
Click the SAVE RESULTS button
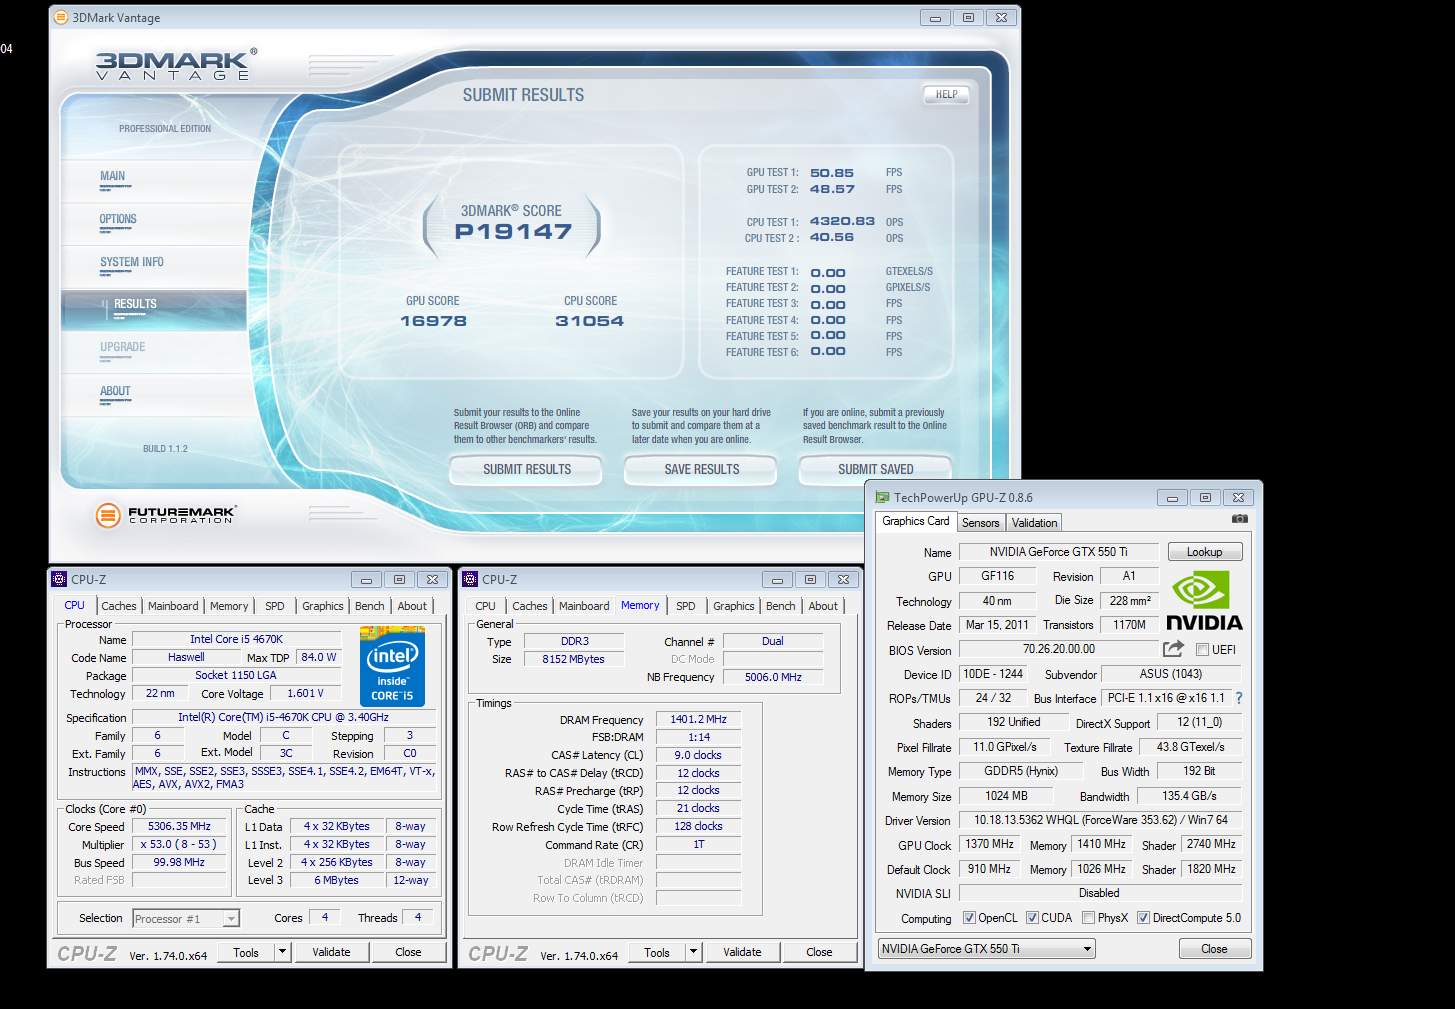pos(701,469)
